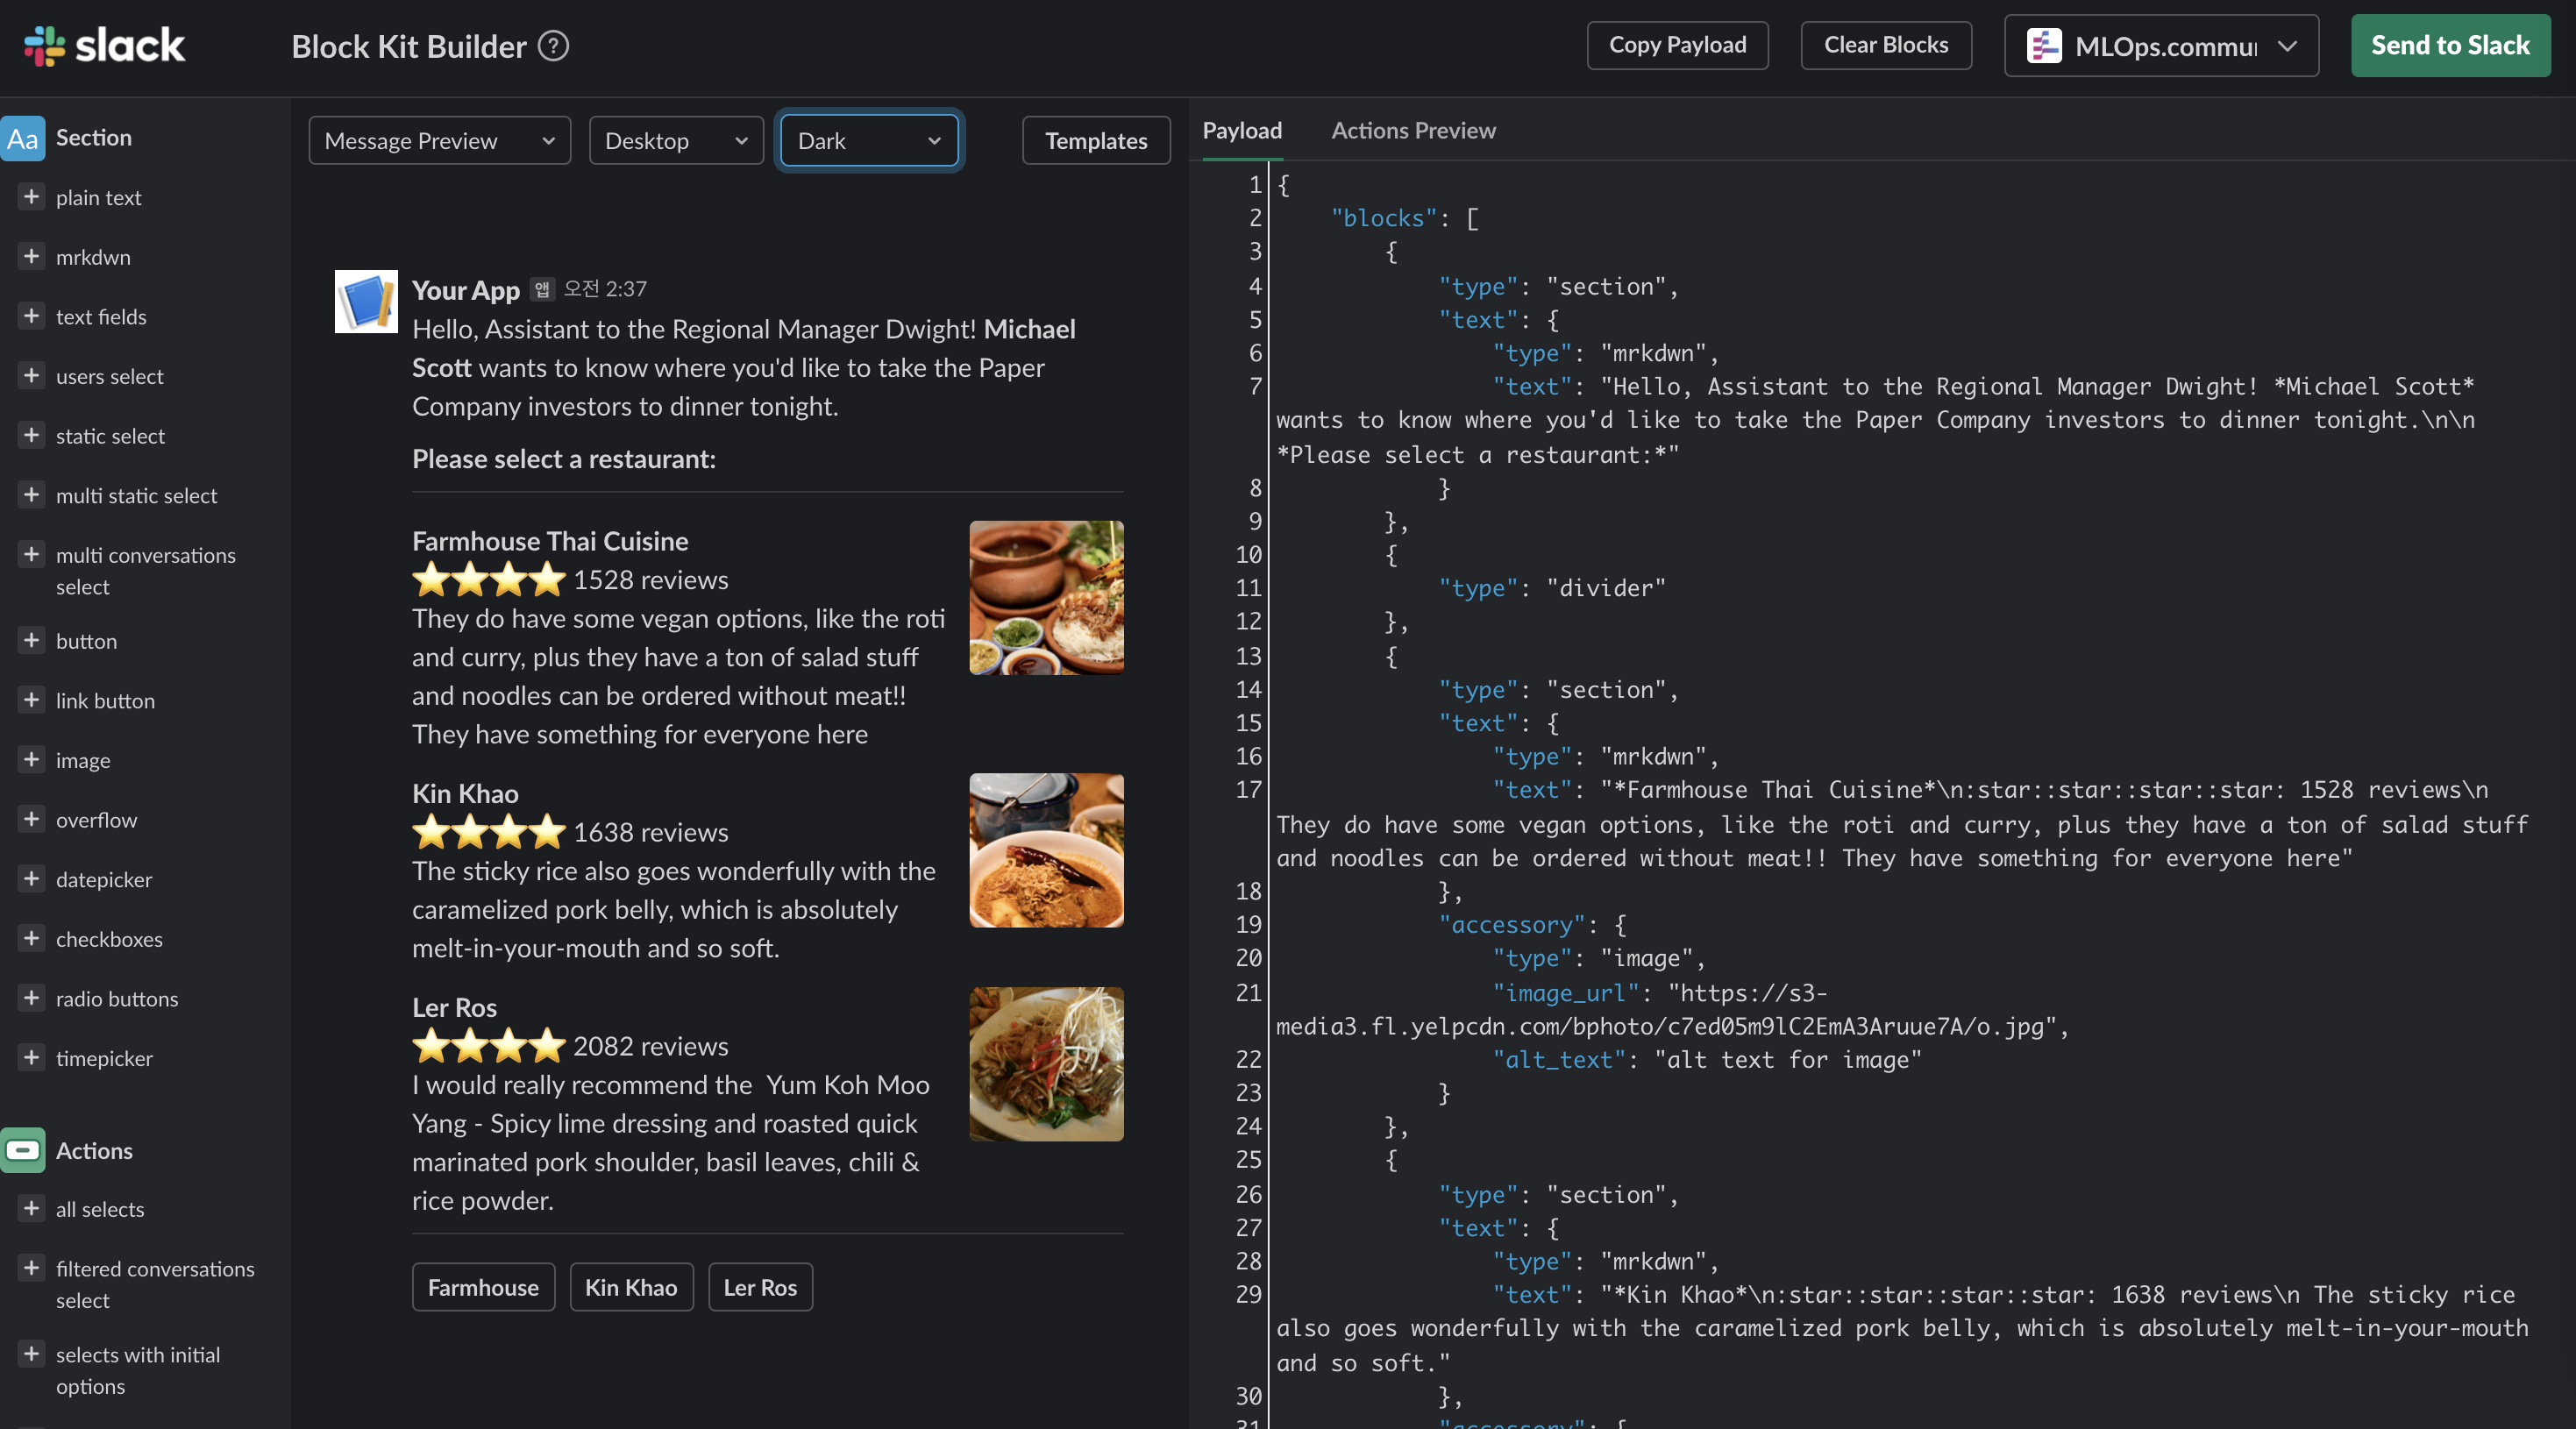Screen dimensions: 2576x1429
Task: Add a datepicker block via plus icon
Action: [31, 879]
